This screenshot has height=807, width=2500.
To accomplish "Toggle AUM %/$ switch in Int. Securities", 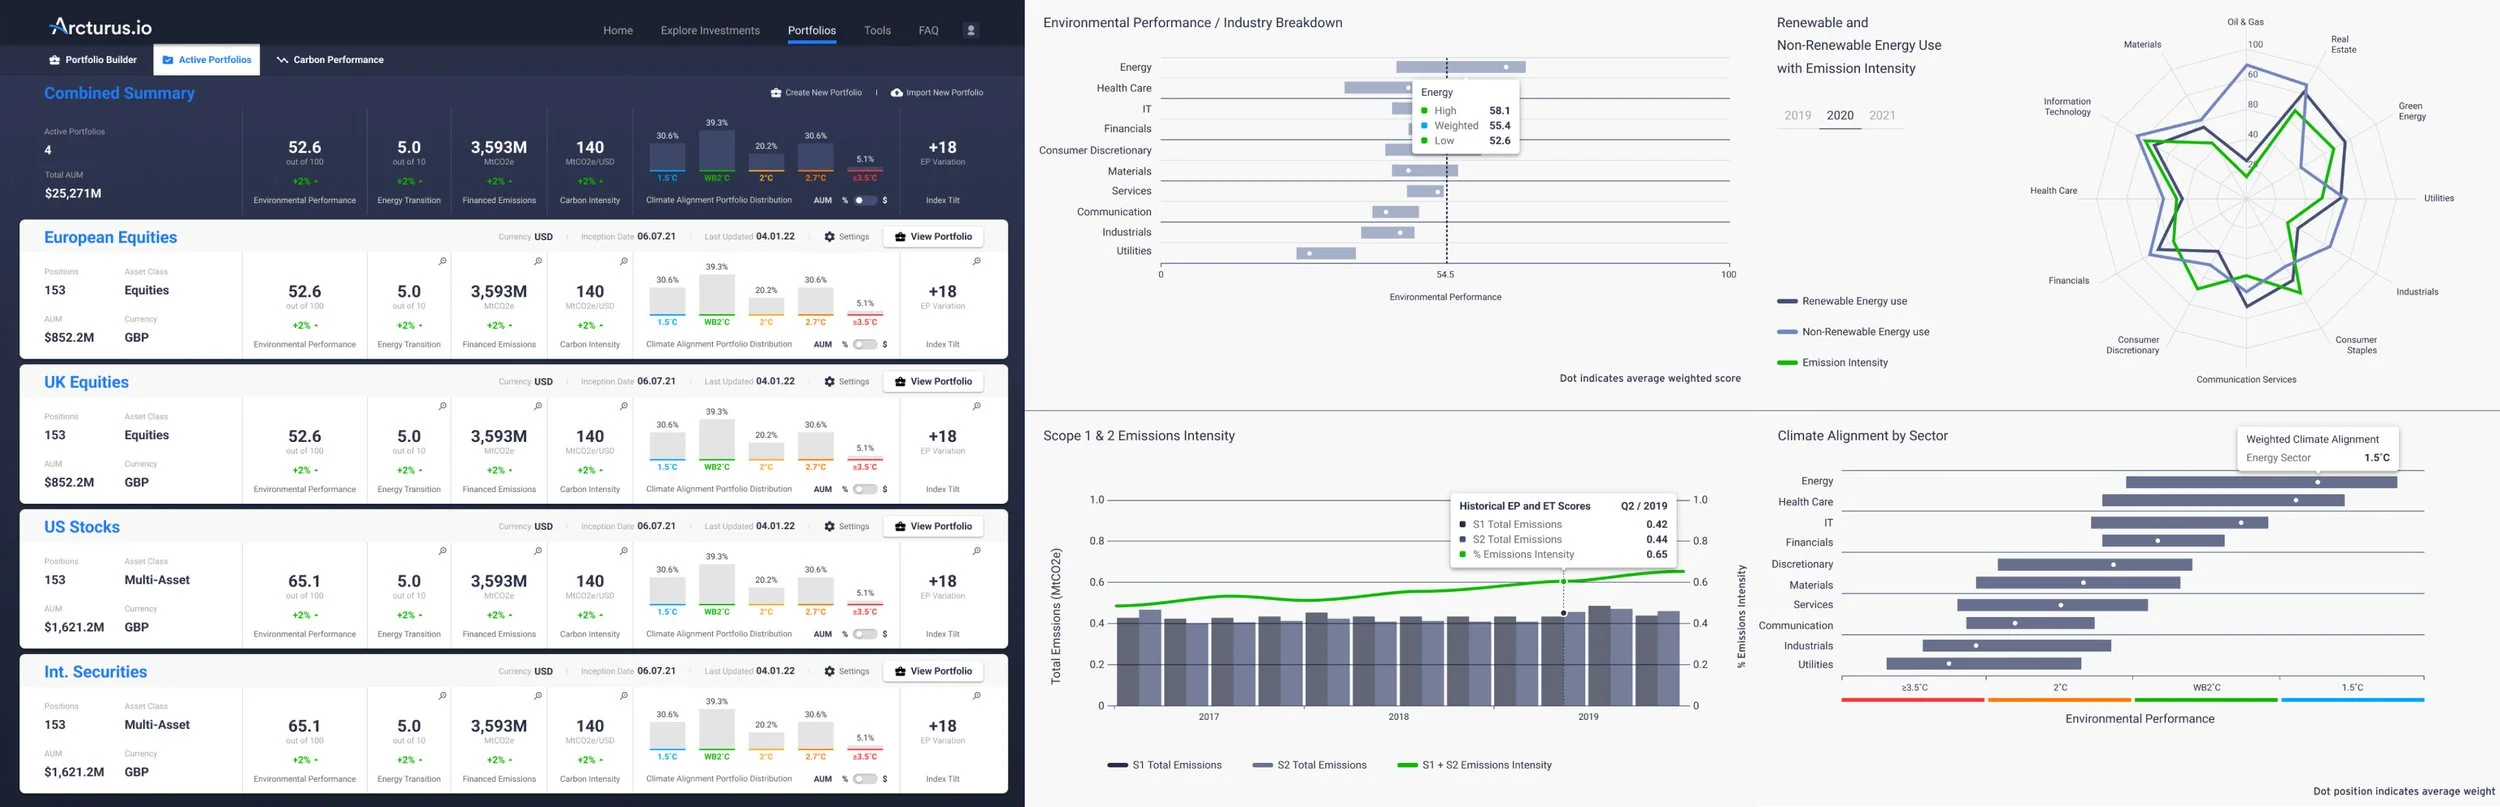I will coord(865,779).
